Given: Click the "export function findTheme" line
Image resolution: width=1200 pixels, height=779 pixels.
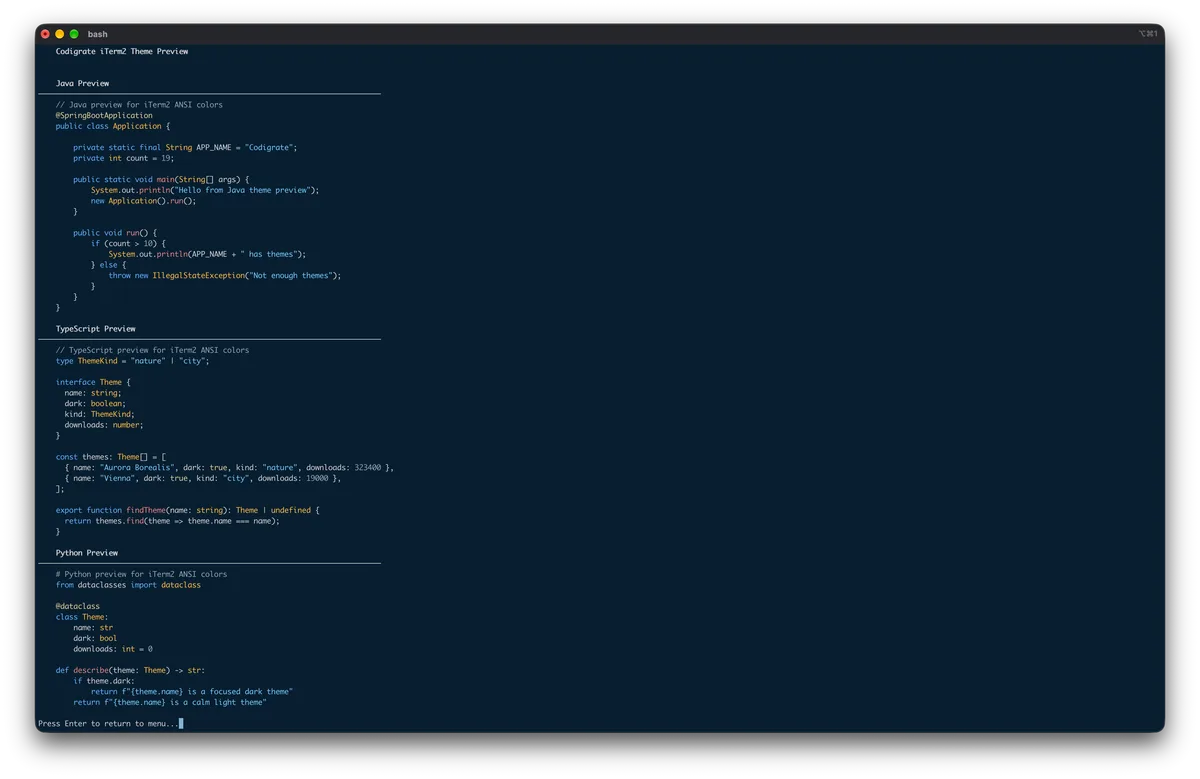Looking at the screenshot, I should click(188, 510).
